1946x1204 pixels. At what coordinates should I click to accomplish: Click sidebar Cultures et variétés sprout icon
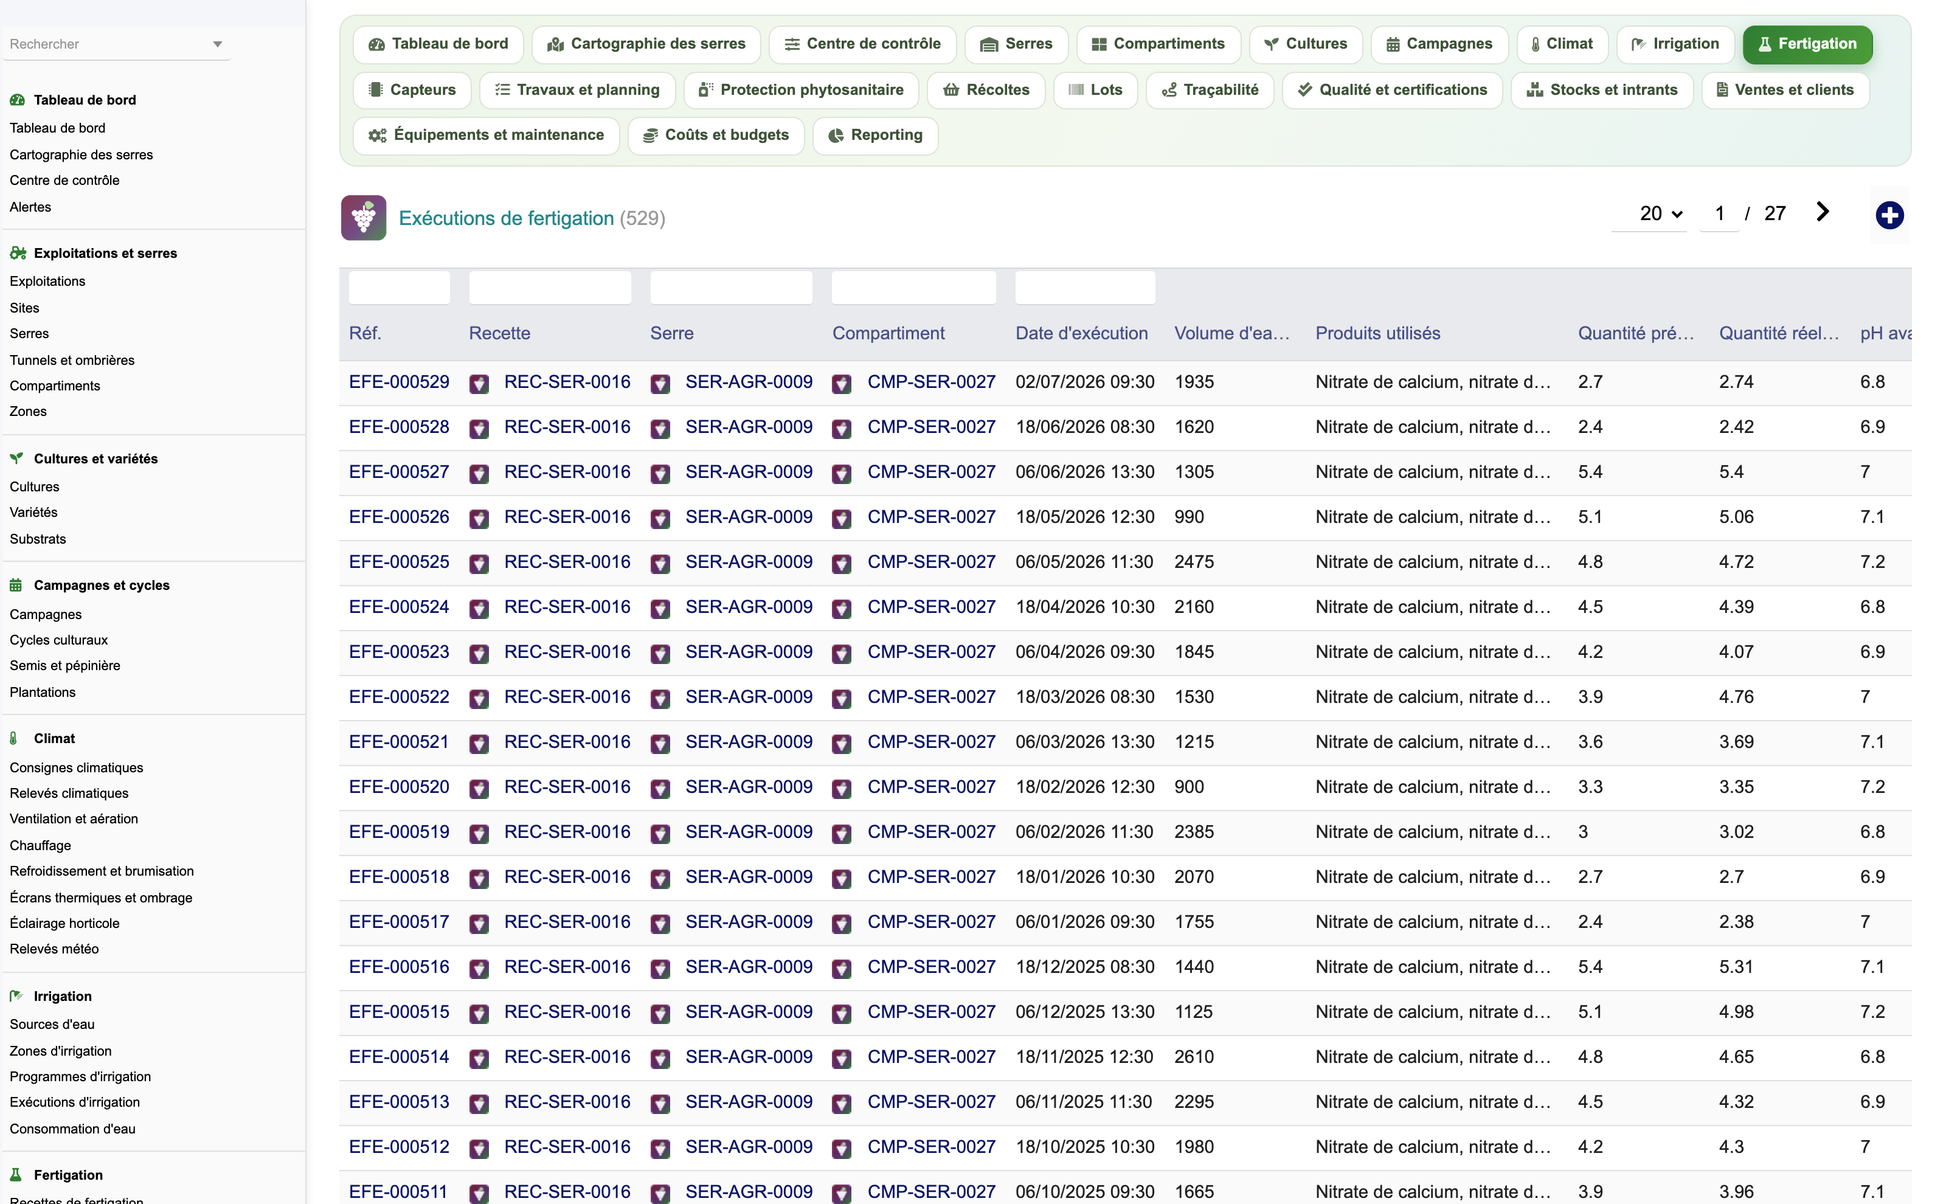point(17,458)
